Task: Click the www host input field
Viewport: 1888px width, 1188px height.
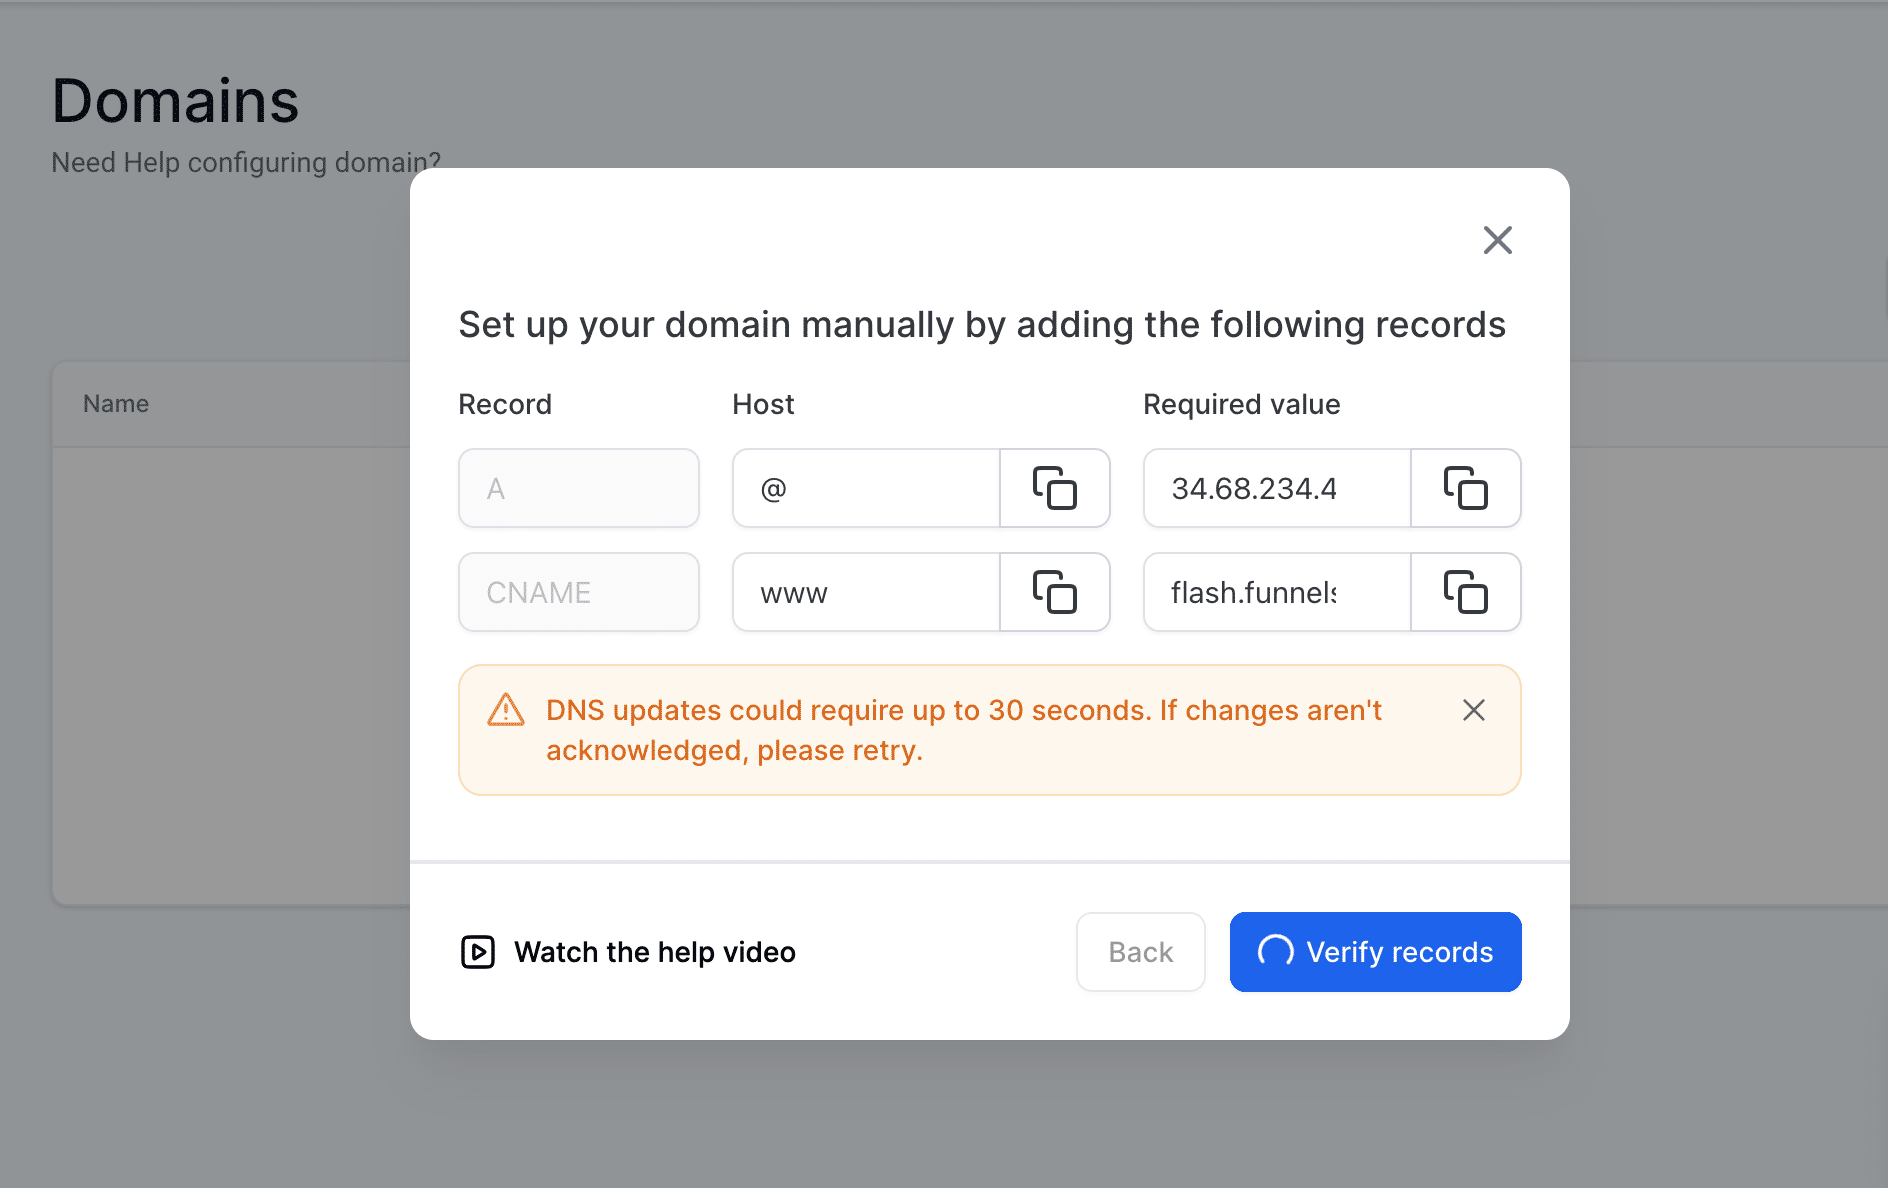Action: [x=865, y=592]
